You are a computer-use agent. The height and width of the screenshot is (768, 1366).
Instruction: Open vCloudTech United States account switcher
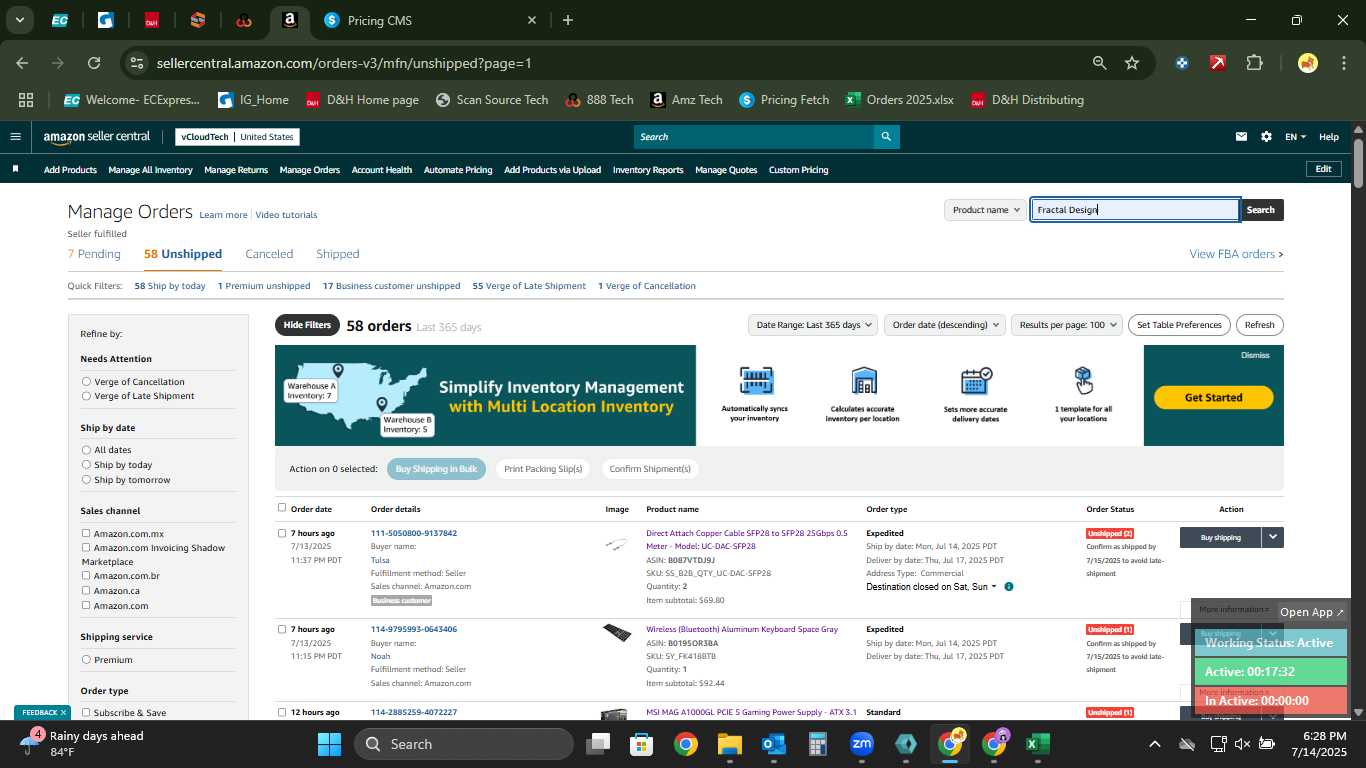click(x=238, y=137)
